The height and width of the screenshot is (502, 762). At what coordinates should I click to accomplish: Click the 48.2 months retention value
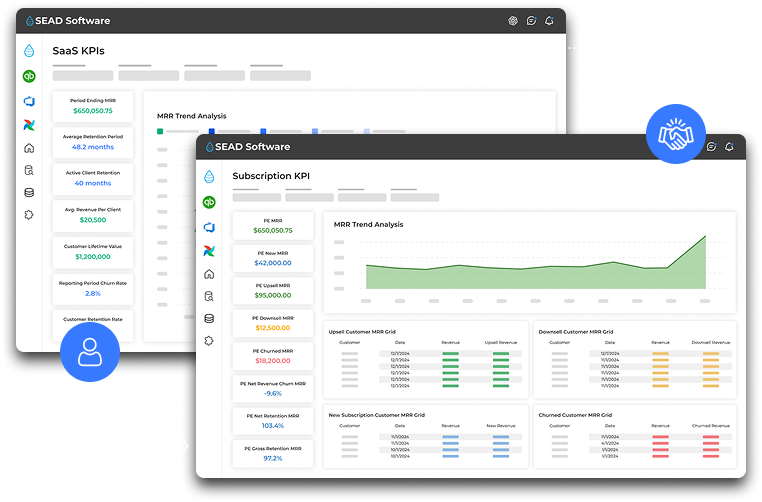pyautogui.click(x=93, y=147)
